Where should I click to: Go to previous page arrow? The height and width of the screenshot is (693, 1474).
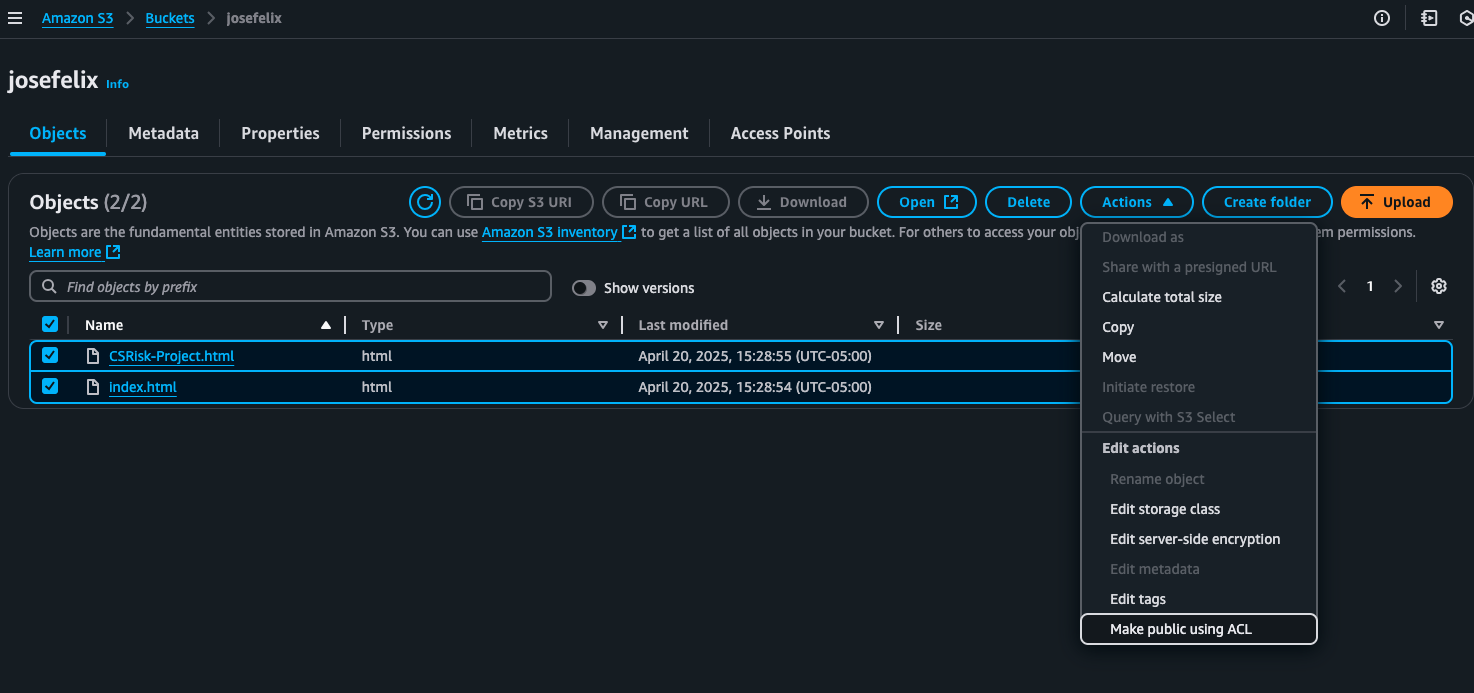[1343, 286]
